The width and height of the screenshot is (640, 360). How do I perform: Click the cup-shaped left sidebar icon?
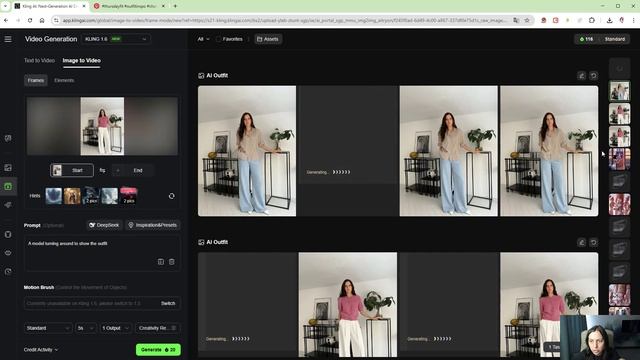coord(8,234)
